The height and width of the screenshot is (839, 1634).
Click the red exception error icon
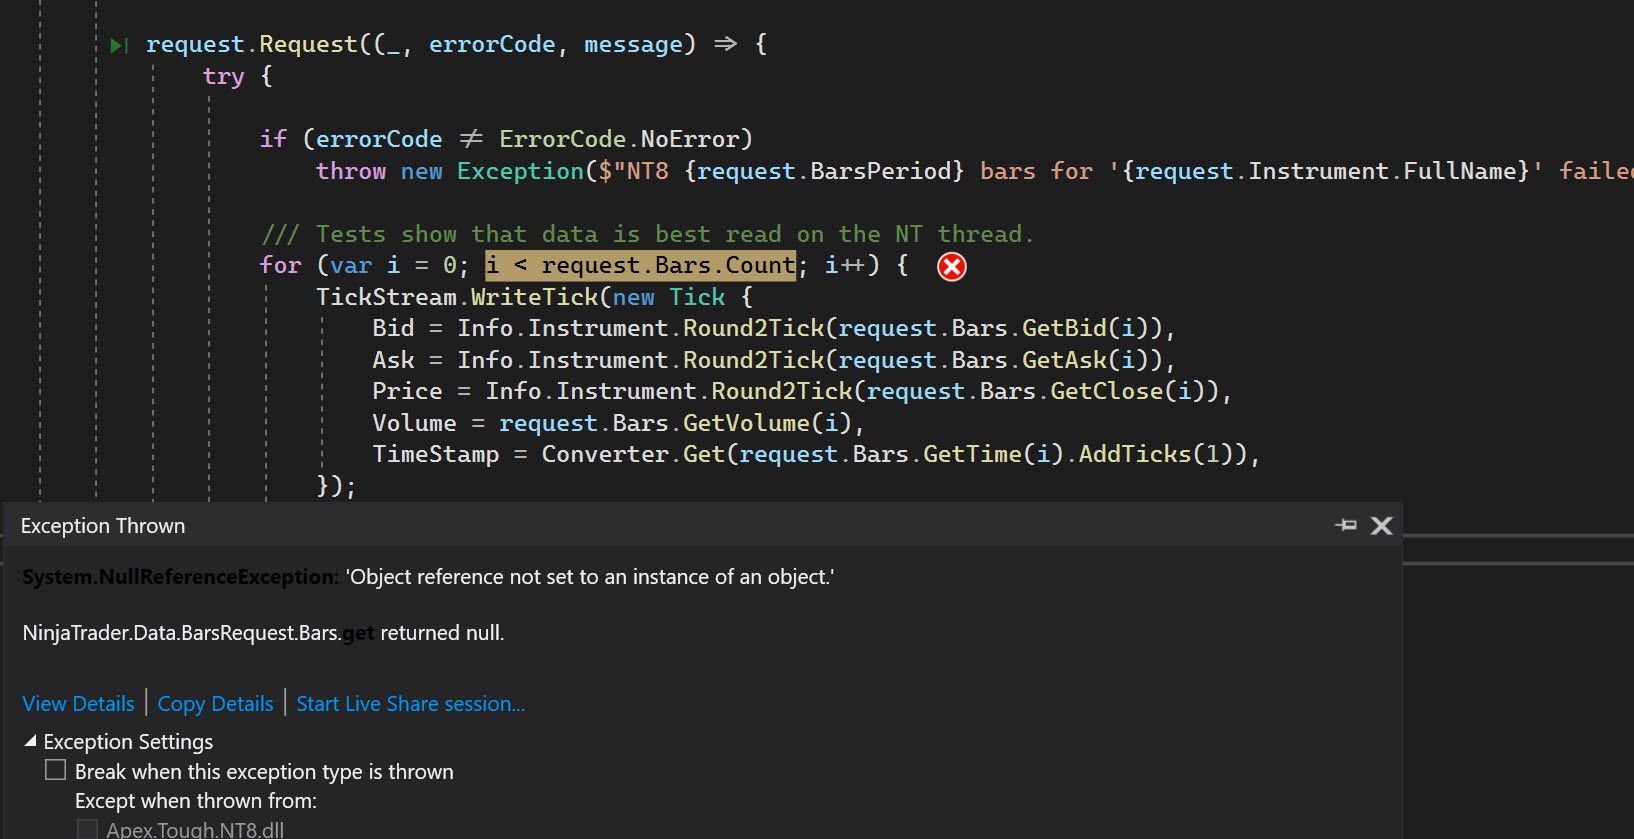coord(952,267)
